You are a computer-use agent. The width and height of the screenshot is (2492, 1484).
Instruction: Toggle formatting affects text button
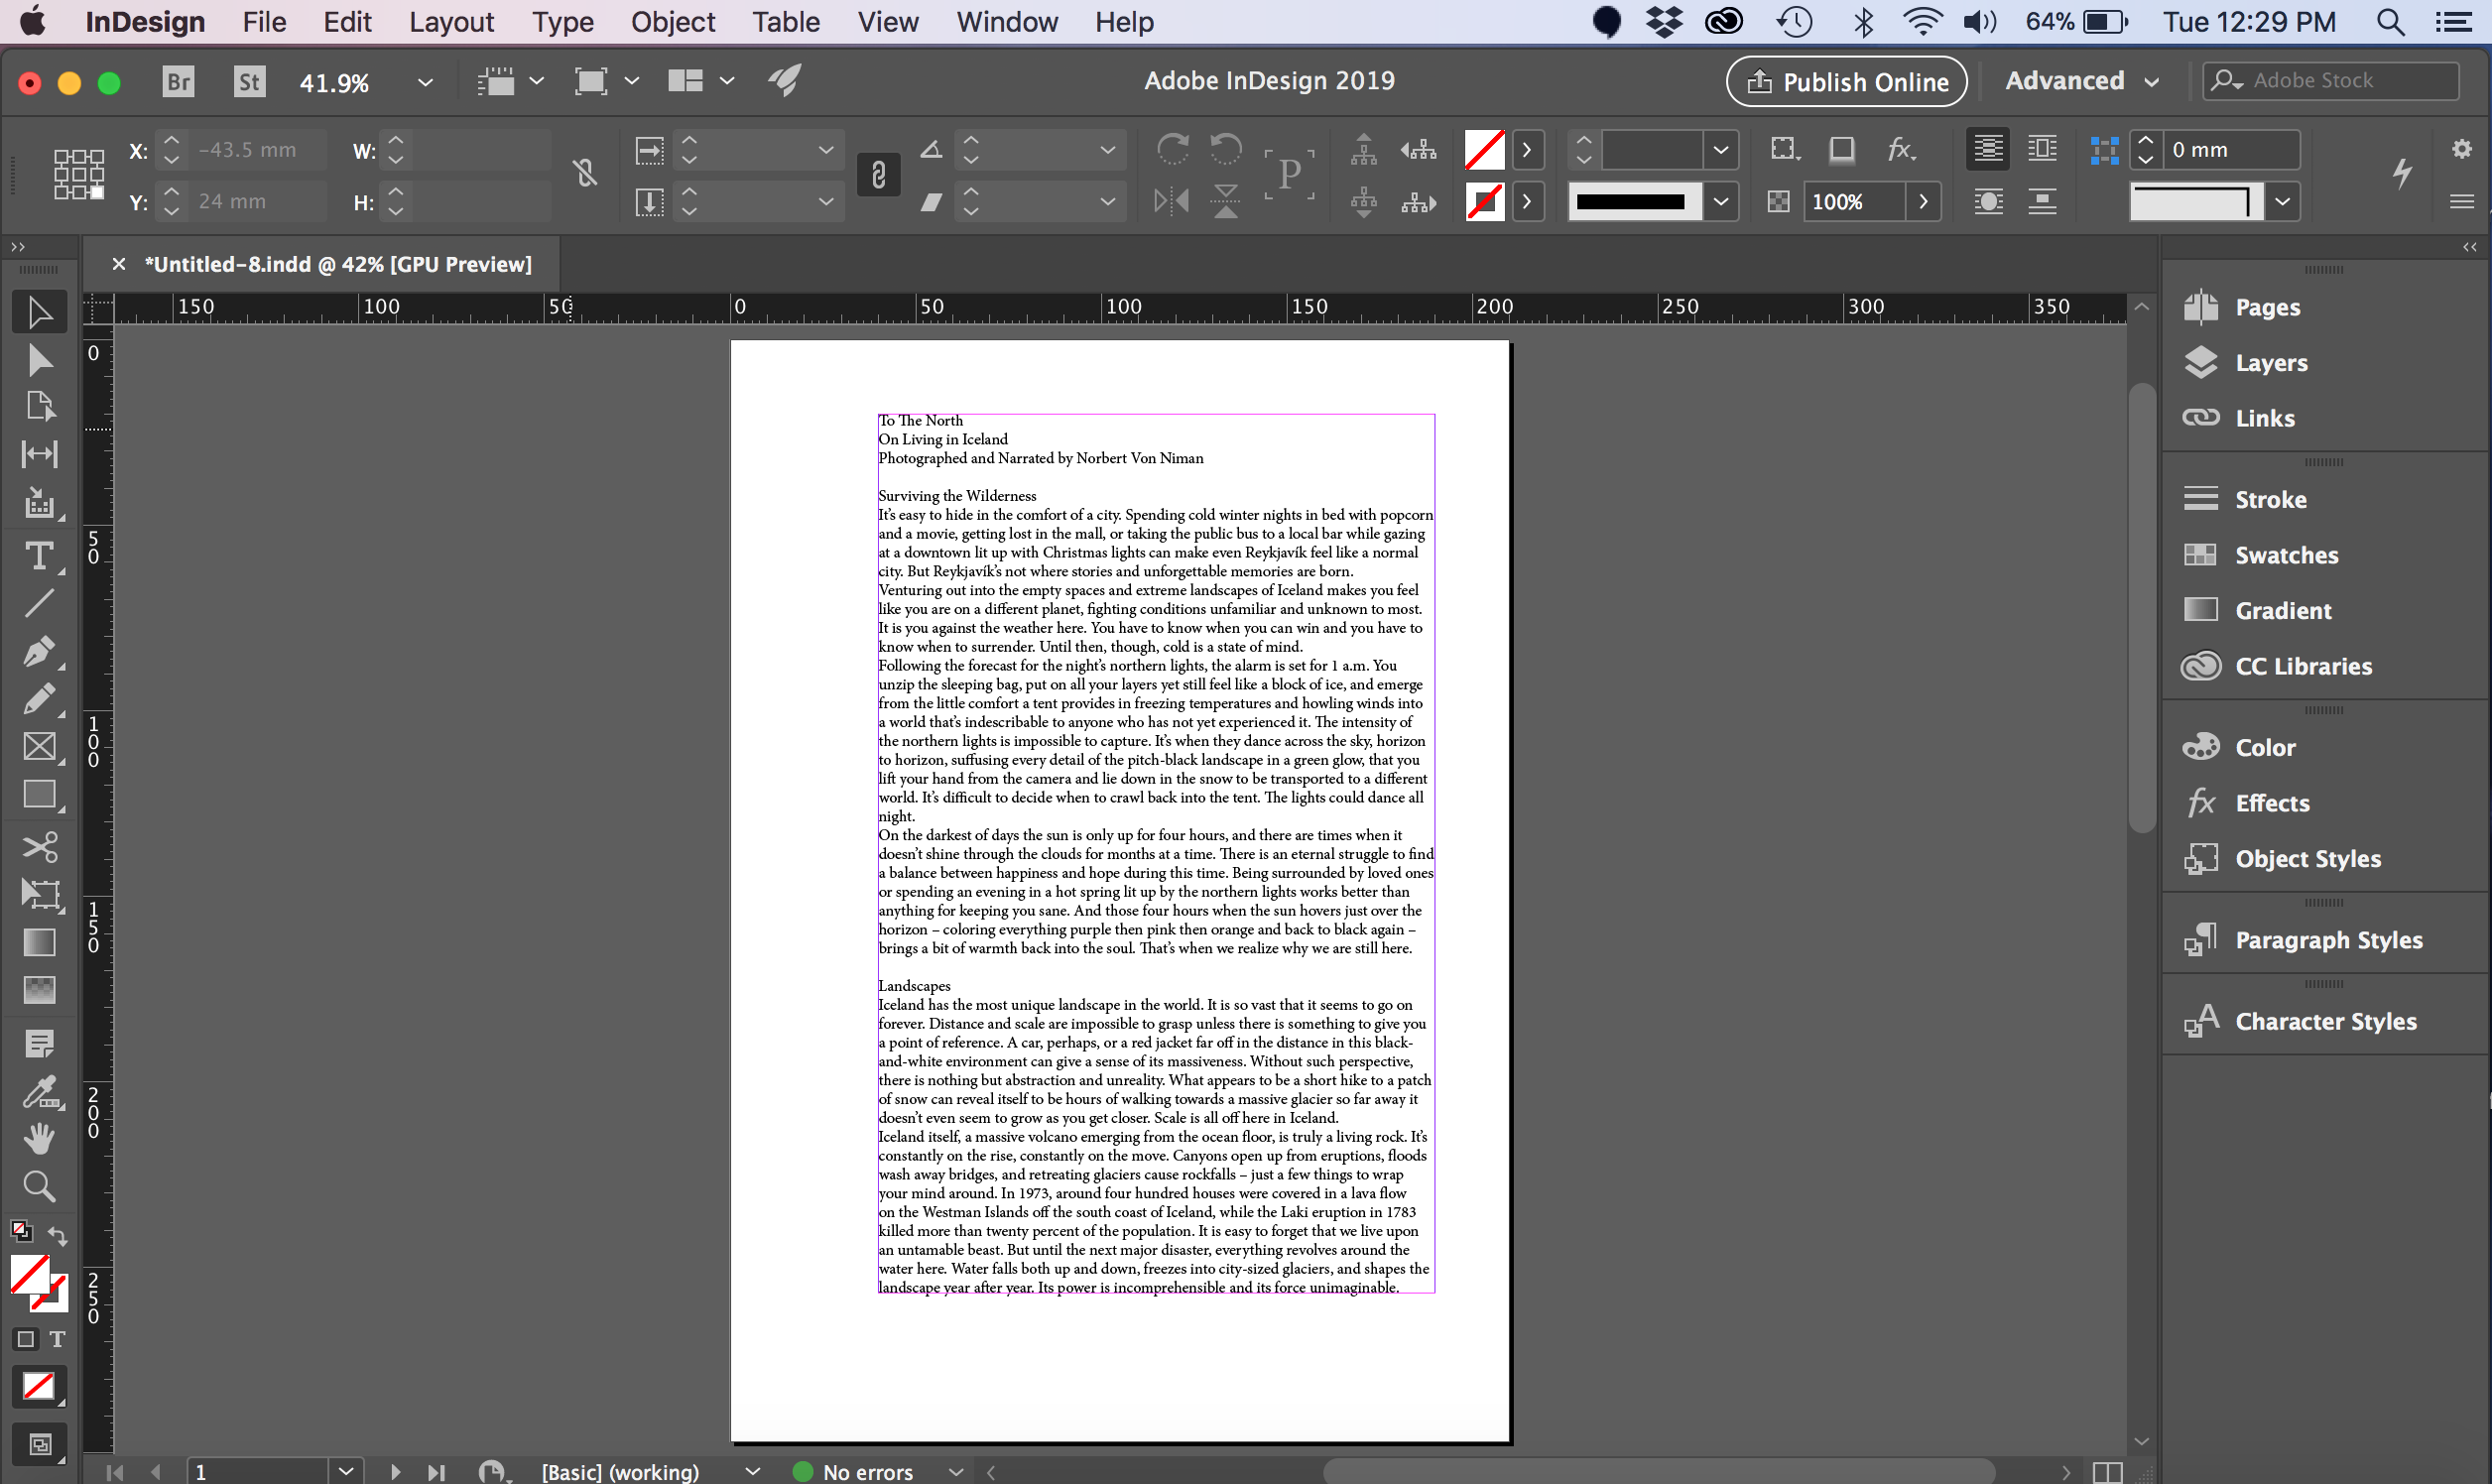[x=57, y=1339]
